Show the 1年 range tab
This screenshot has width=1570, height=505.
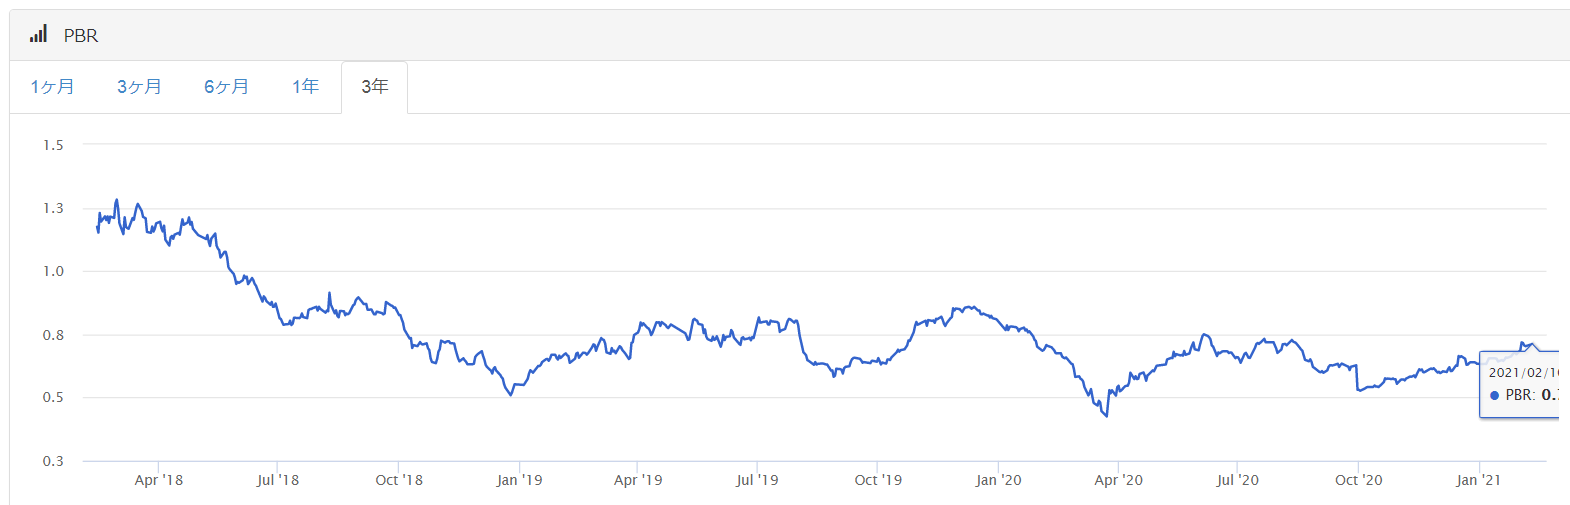click(305, 87)
